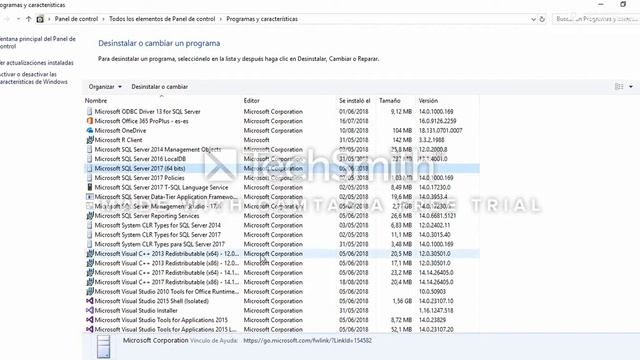The height and width of the screenshot is (360, 640).
Task: Click the Control Panel icon in address bar
Action: pos(40,19)
